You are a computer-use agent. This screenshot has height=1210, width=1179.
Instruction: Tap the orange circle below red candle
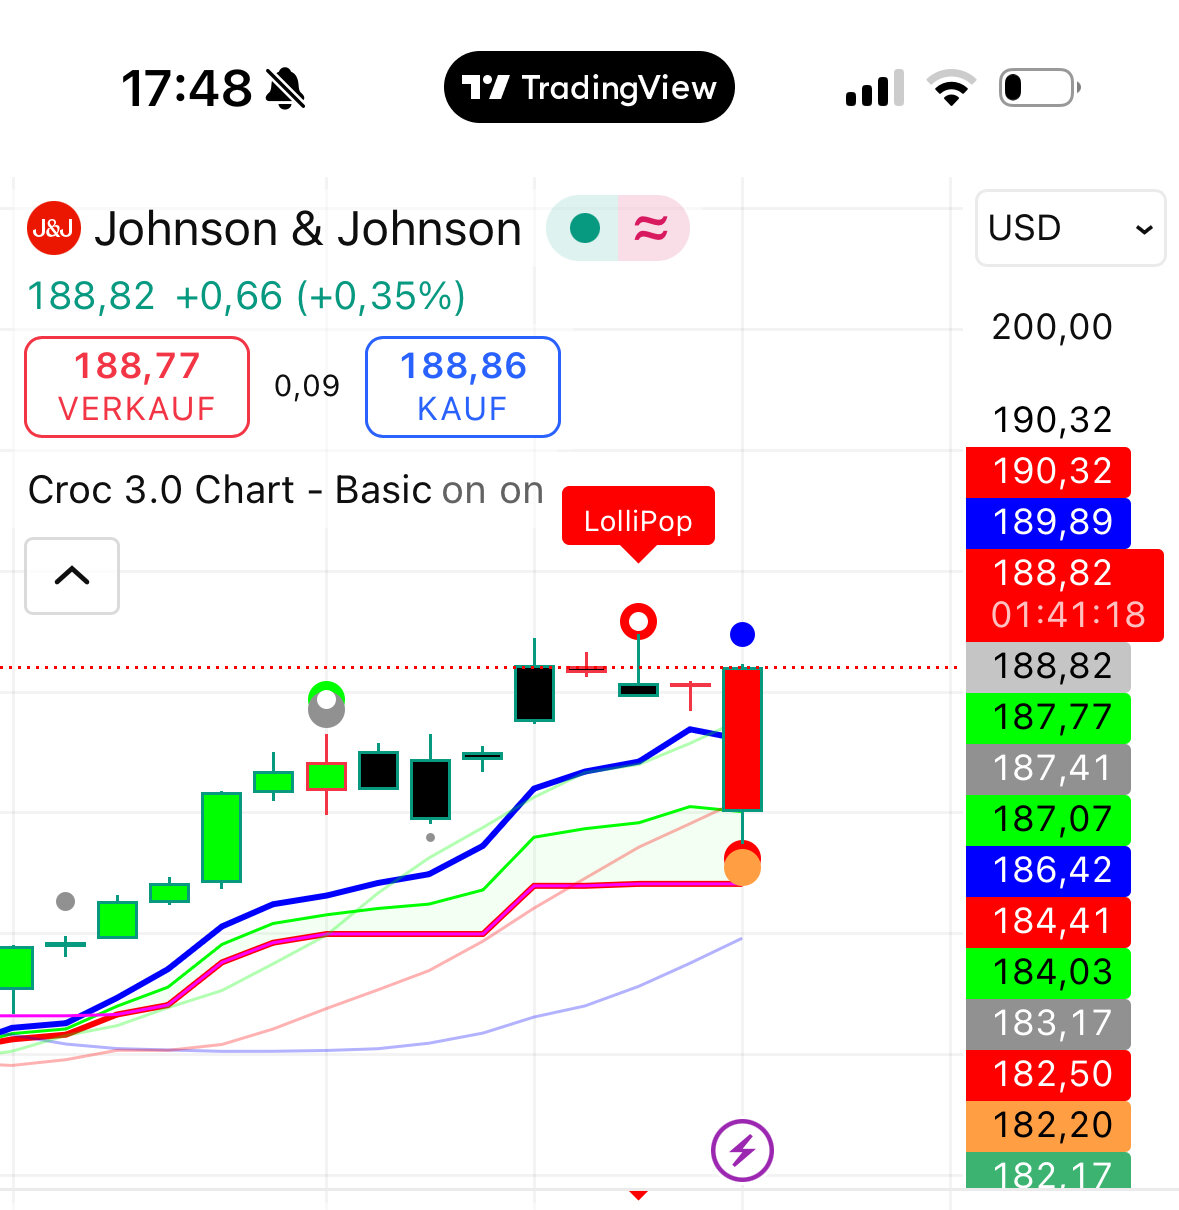point(742,867)
